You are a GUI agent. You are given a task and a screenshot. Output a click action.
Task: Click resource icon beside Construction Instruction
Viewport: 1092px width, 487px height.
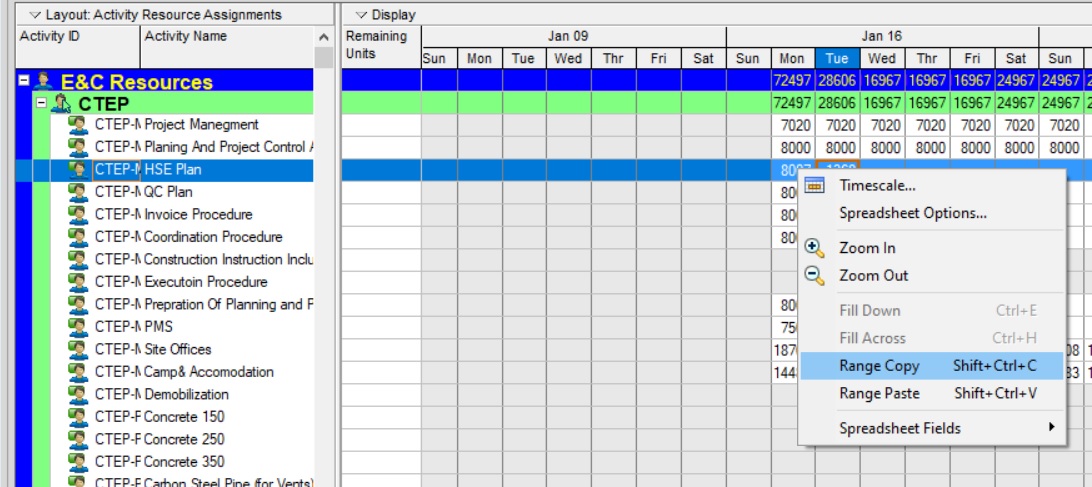pyautogui.click(x=78, y=260)
